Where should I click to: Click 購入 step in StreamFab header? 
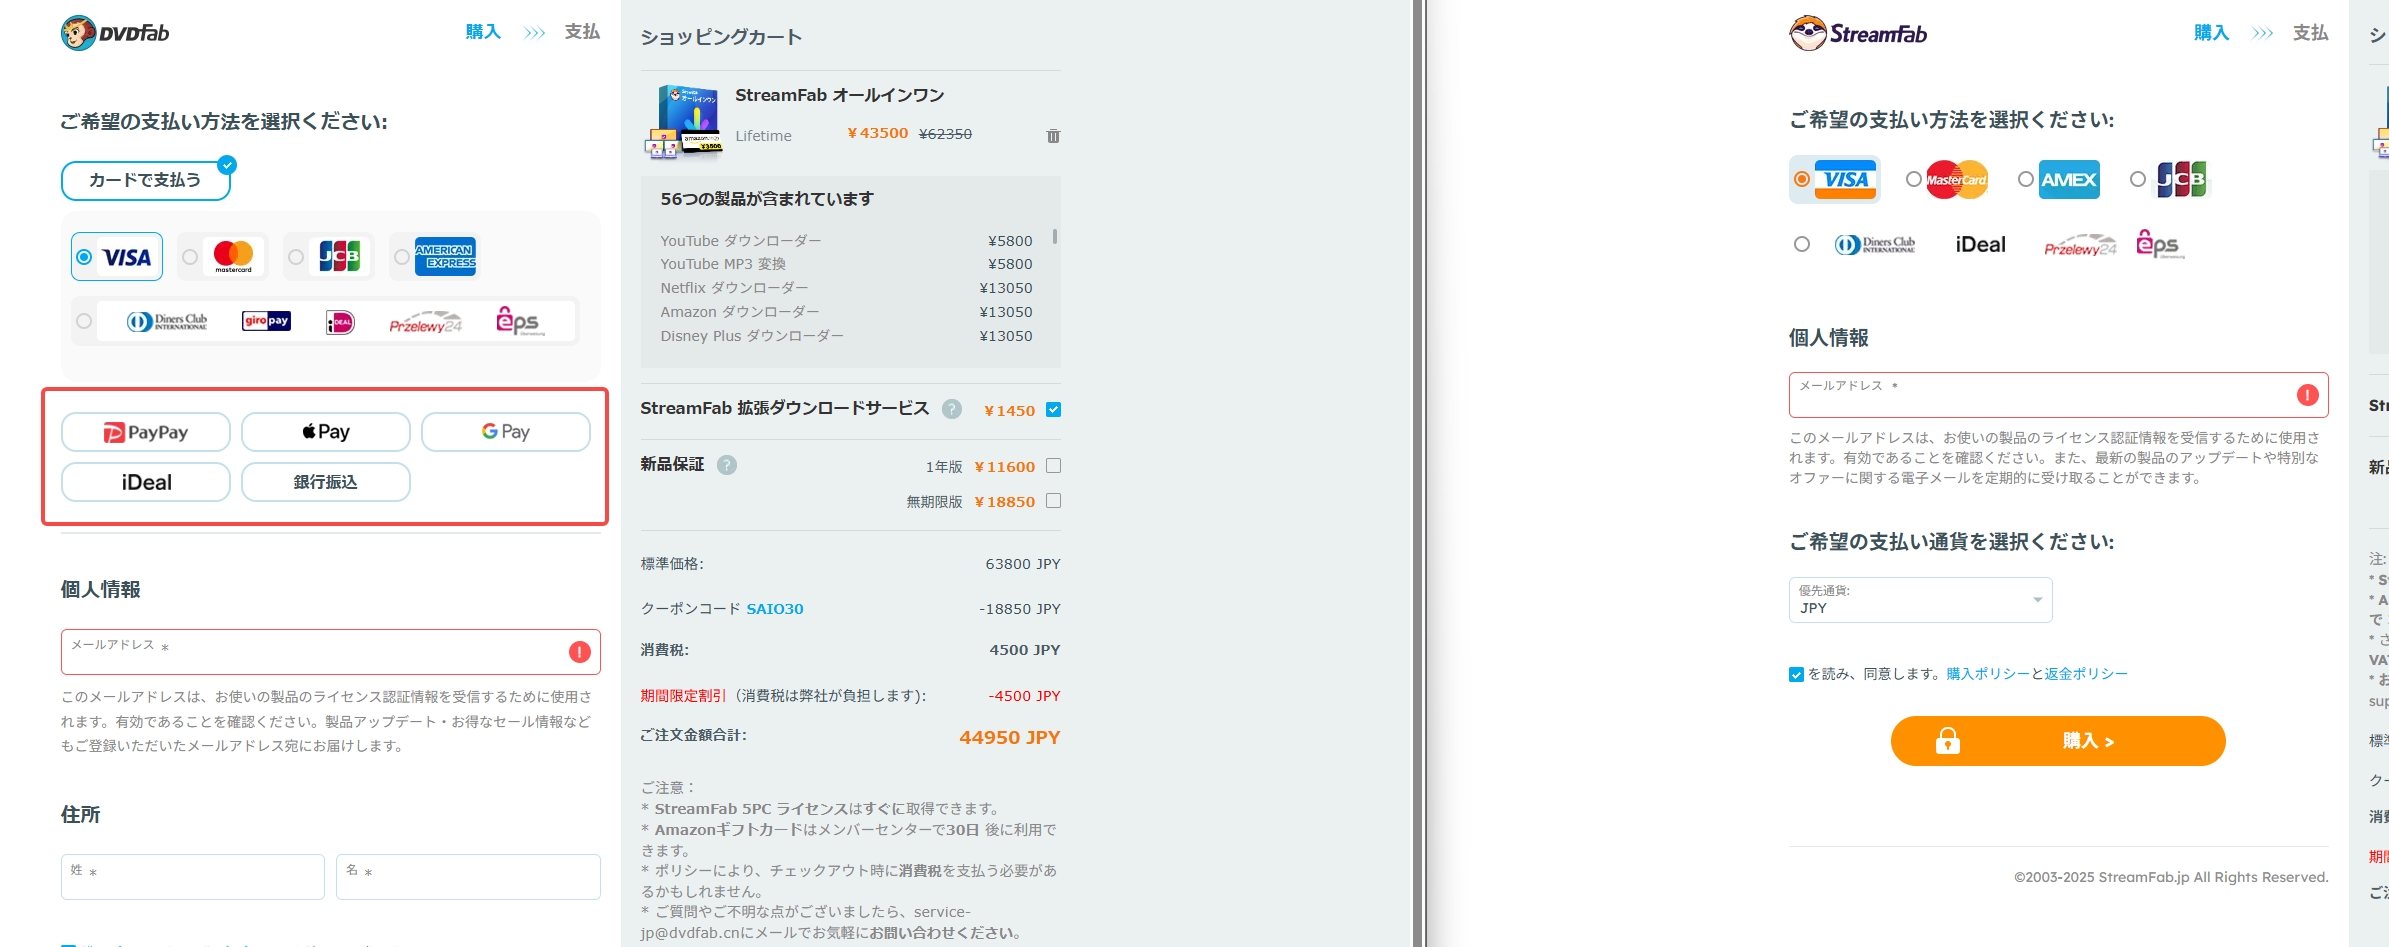pyautogui.click(x=2211, y=33)
